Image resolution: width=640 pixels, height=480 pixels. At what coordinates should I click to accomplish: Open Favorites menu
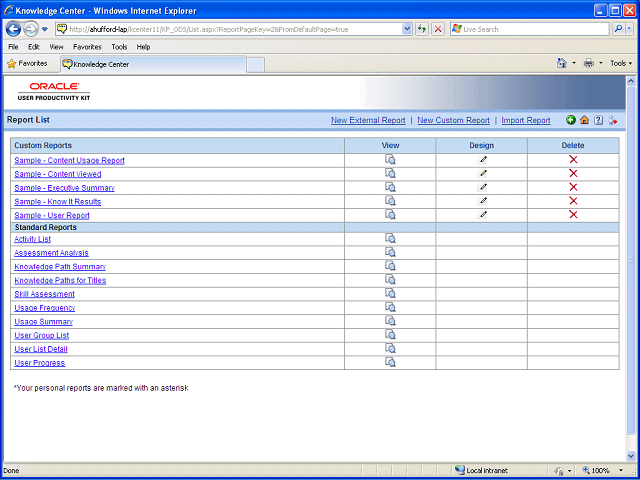tap(87, 47)
